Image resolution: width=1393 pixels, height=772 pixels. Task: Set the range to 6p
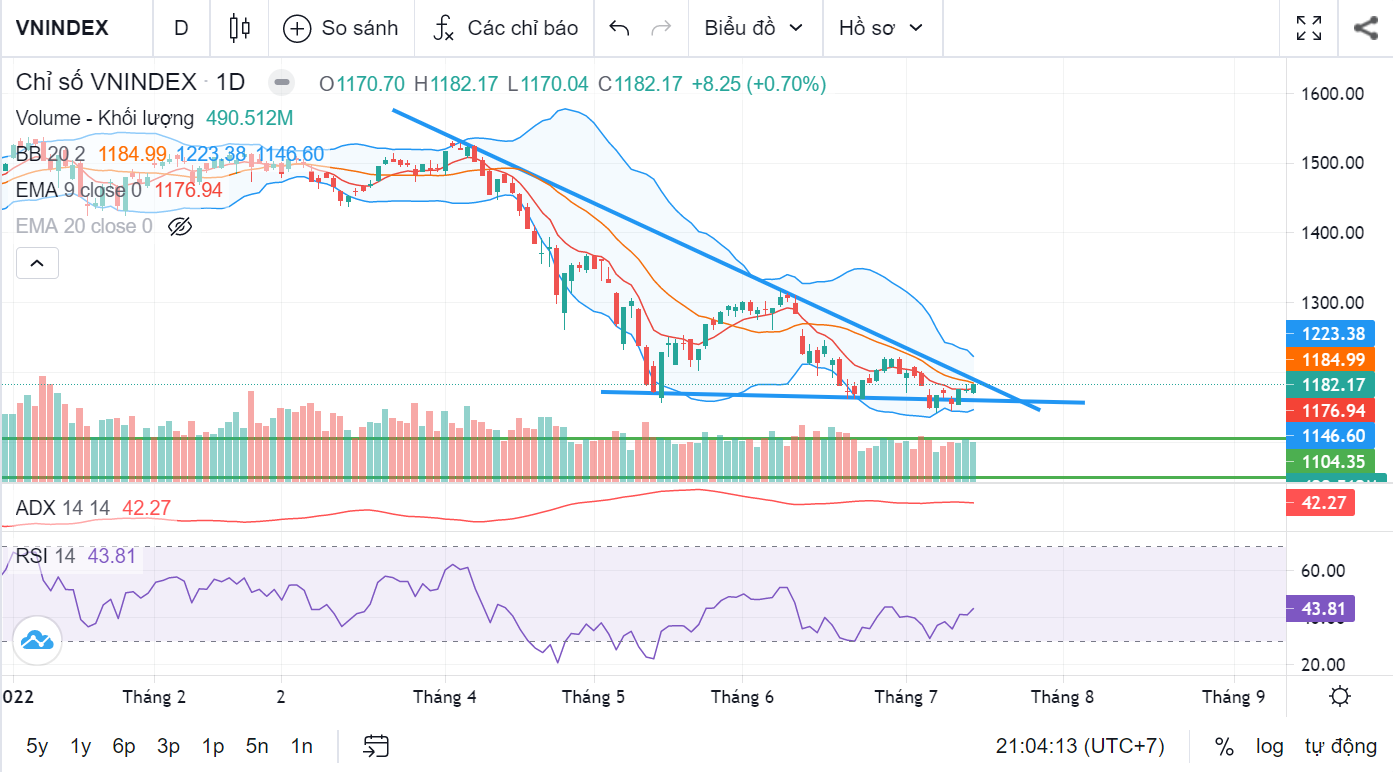[124, 746]
